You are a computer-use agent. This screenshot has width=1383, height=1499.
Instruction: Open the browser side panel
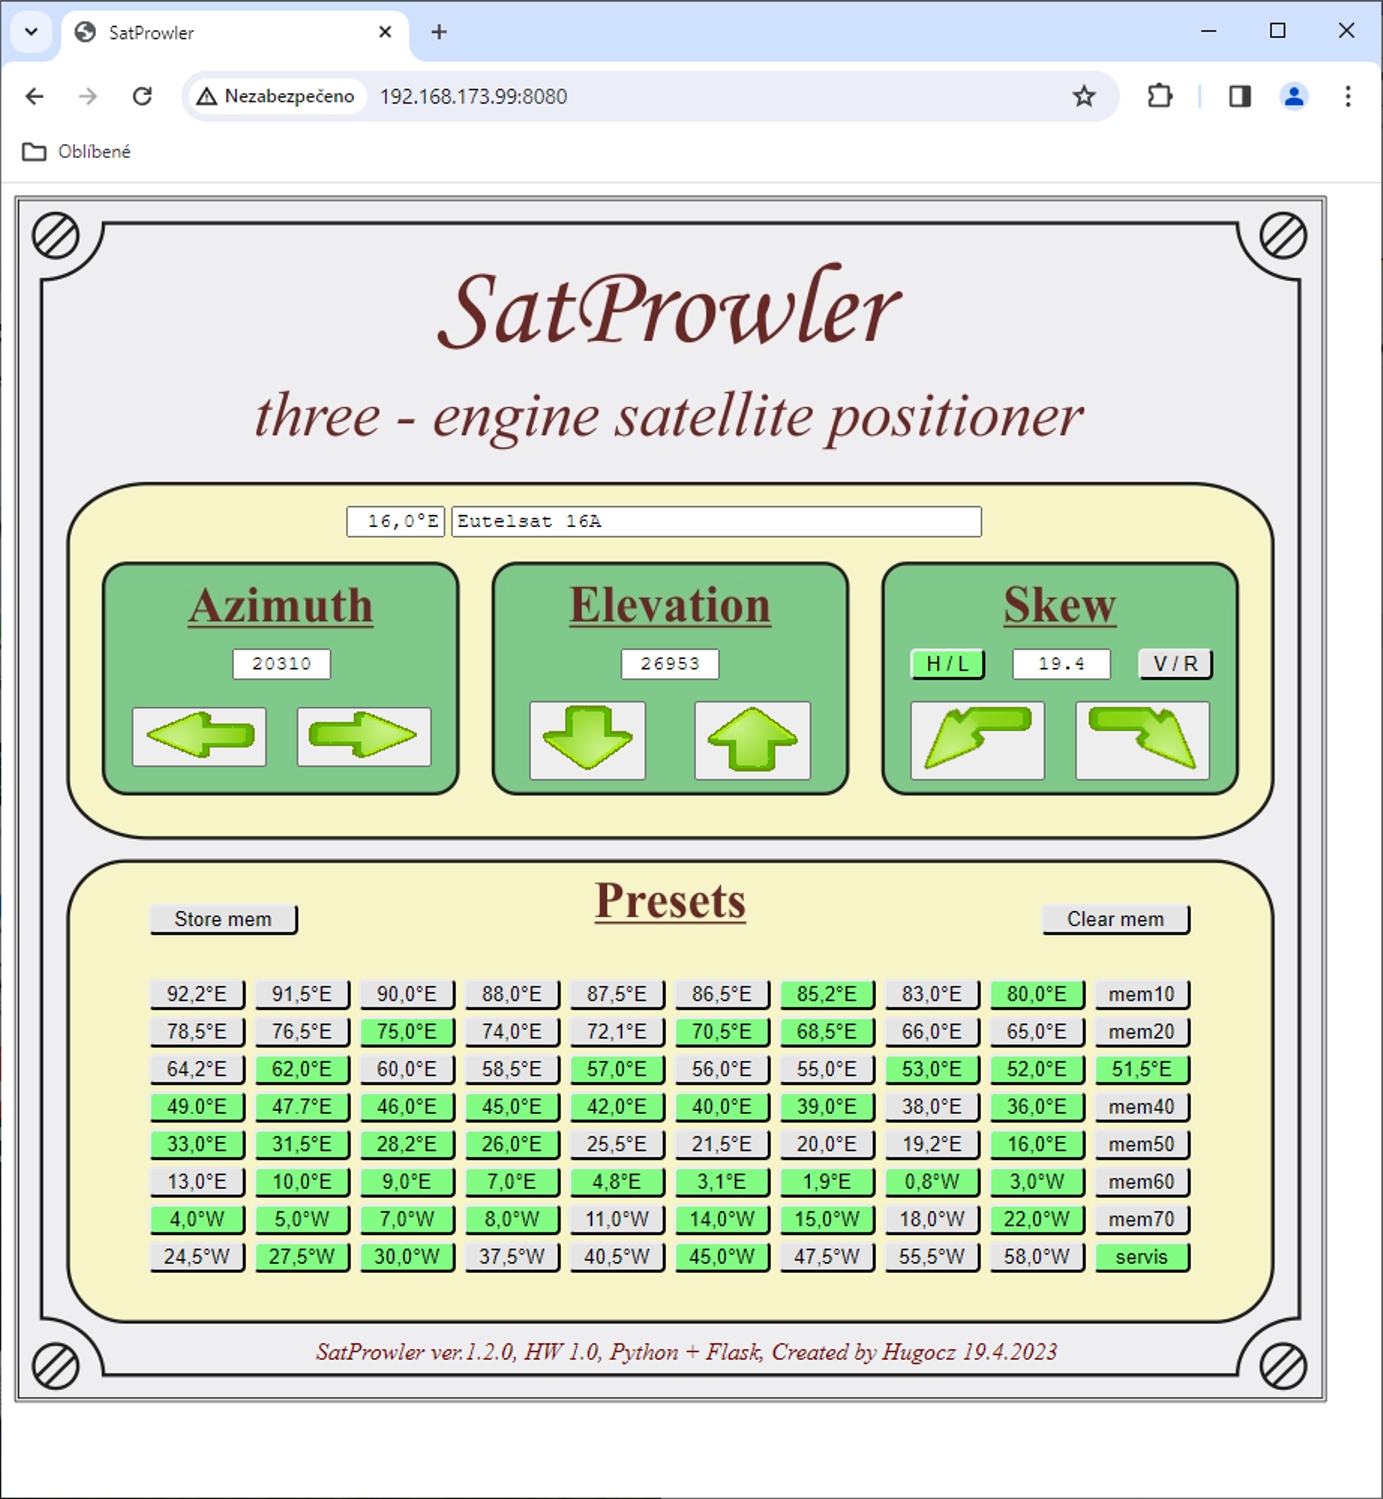[1240, 96]
